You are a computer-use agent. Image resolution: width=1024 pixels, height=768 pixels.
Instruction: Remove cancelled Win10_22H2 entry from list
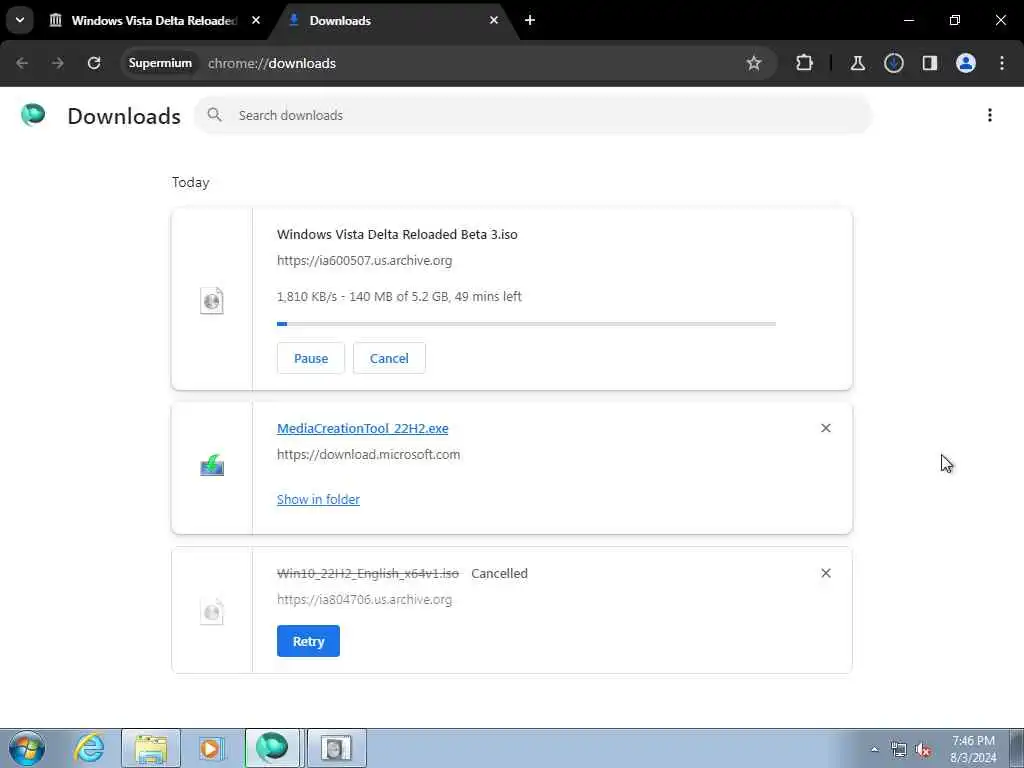pos(825,573)
